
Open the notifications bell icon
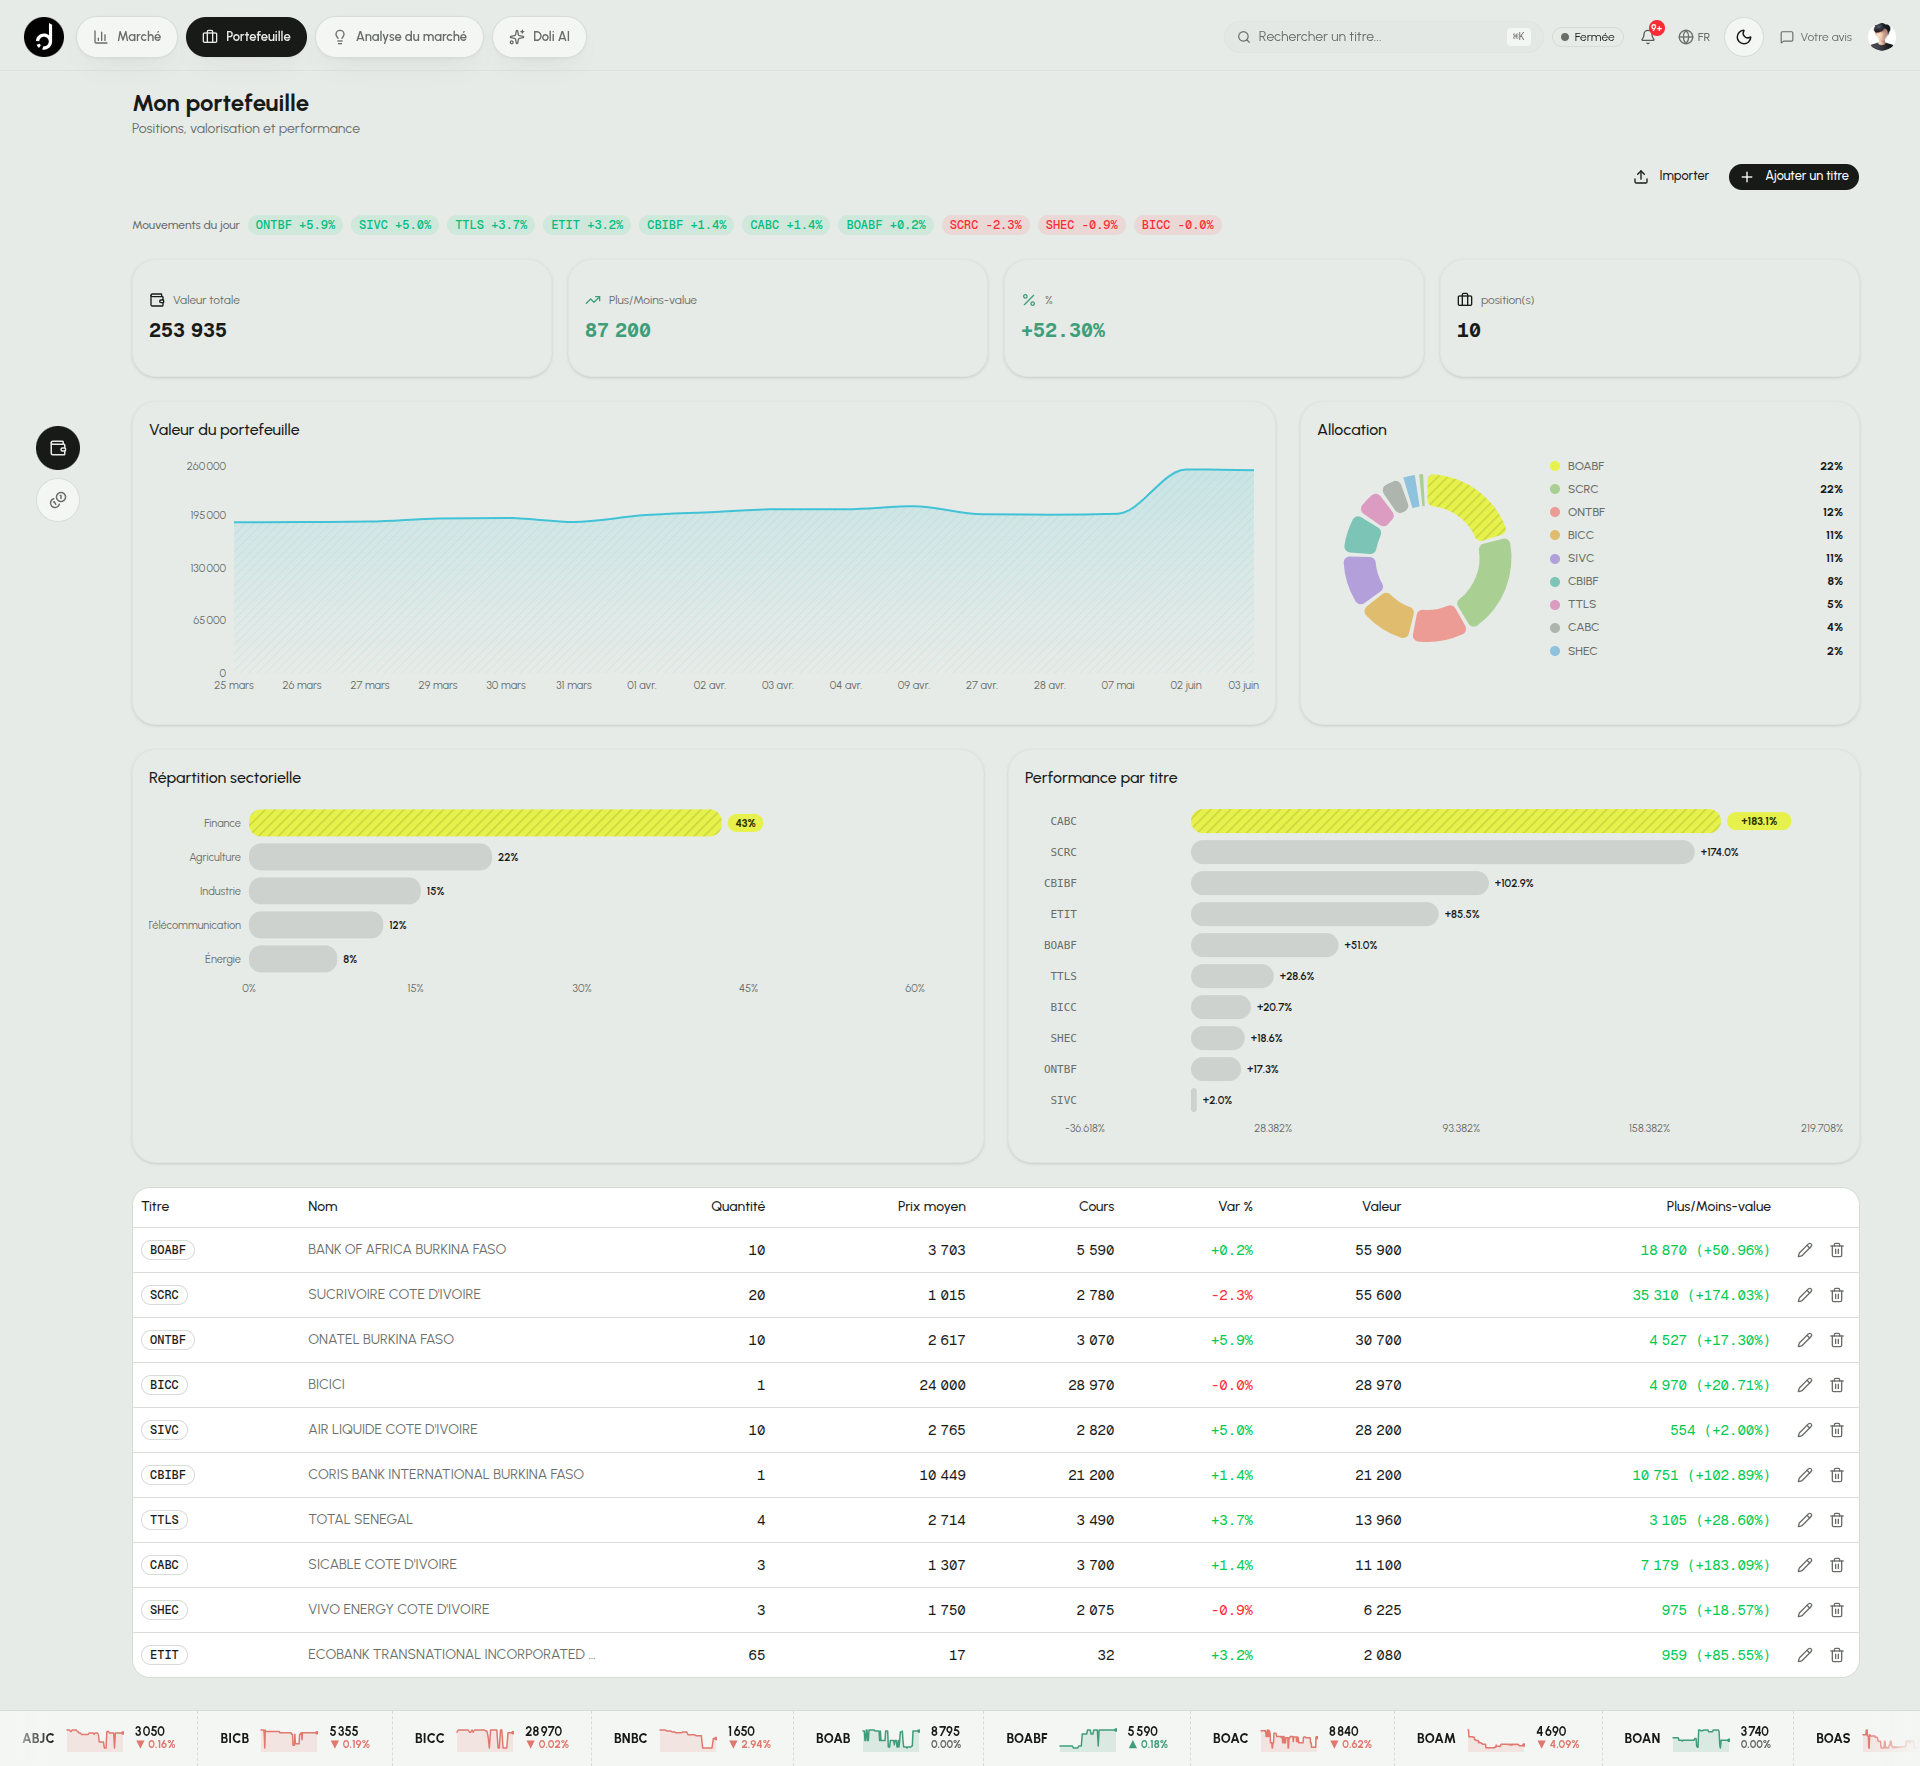1648,37
